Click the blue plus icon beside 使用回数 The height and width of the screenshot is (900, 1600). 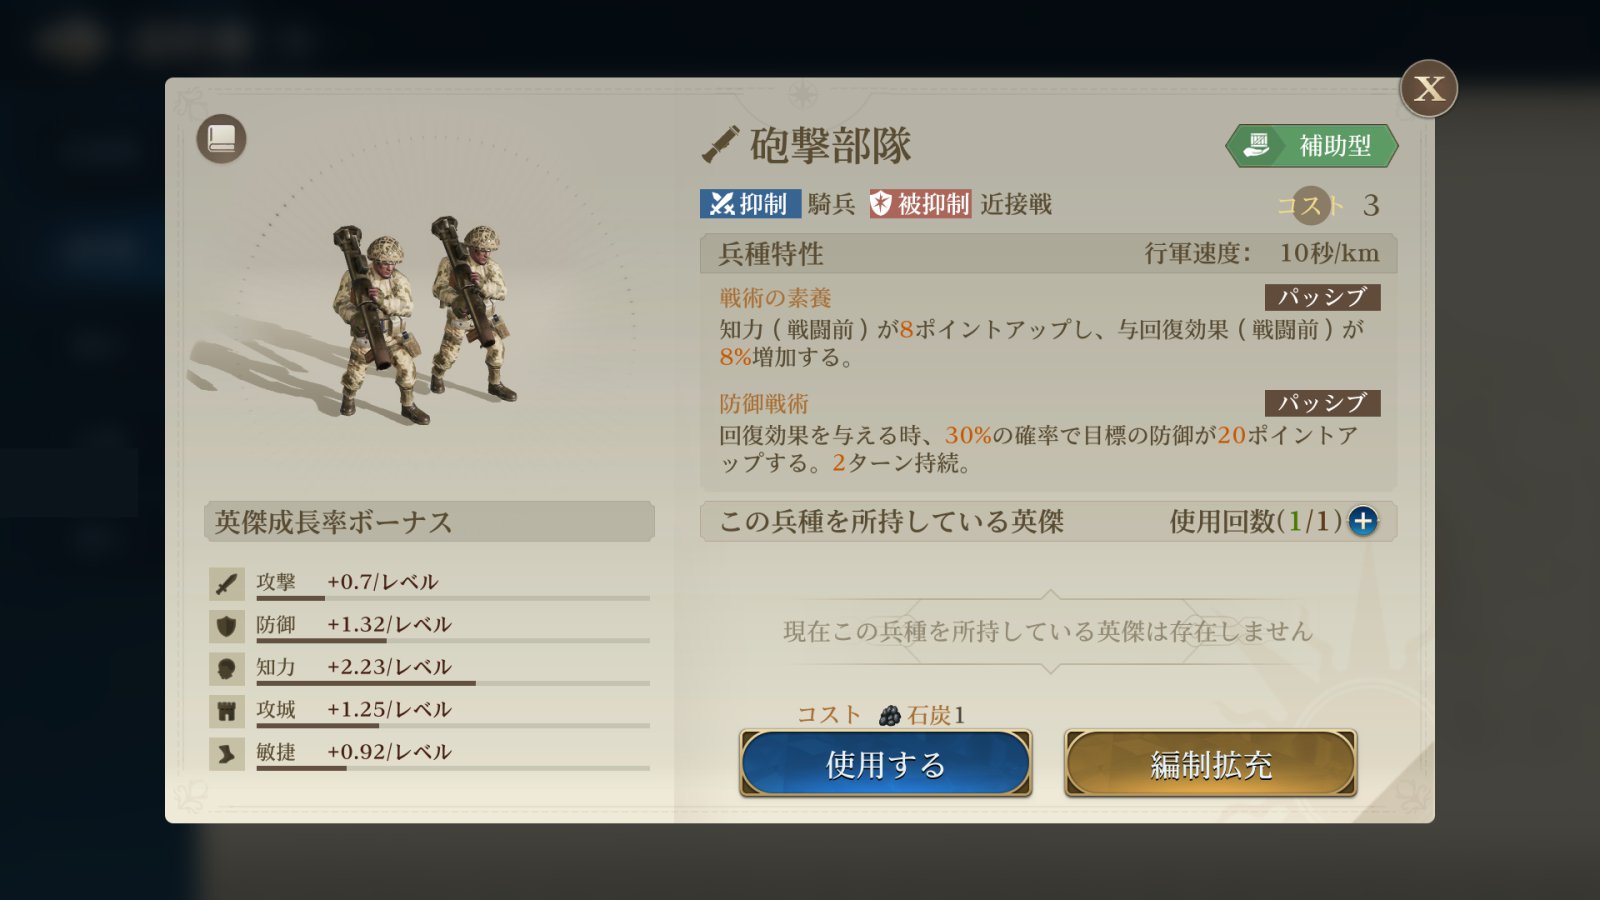tap(1363, 521)
